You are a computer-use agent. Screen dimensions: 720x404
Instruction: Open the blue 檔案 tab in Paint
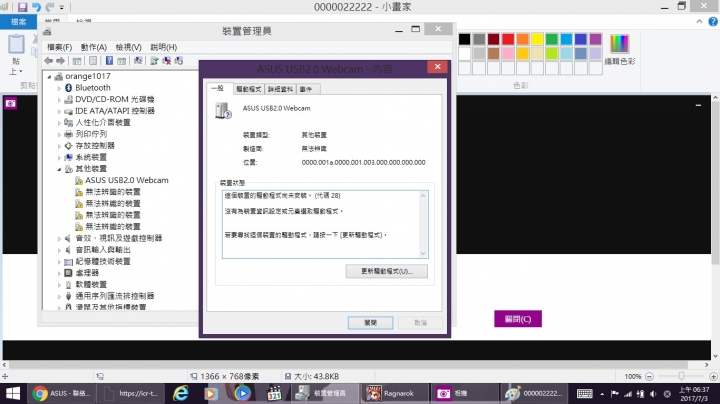click(18, 22)
